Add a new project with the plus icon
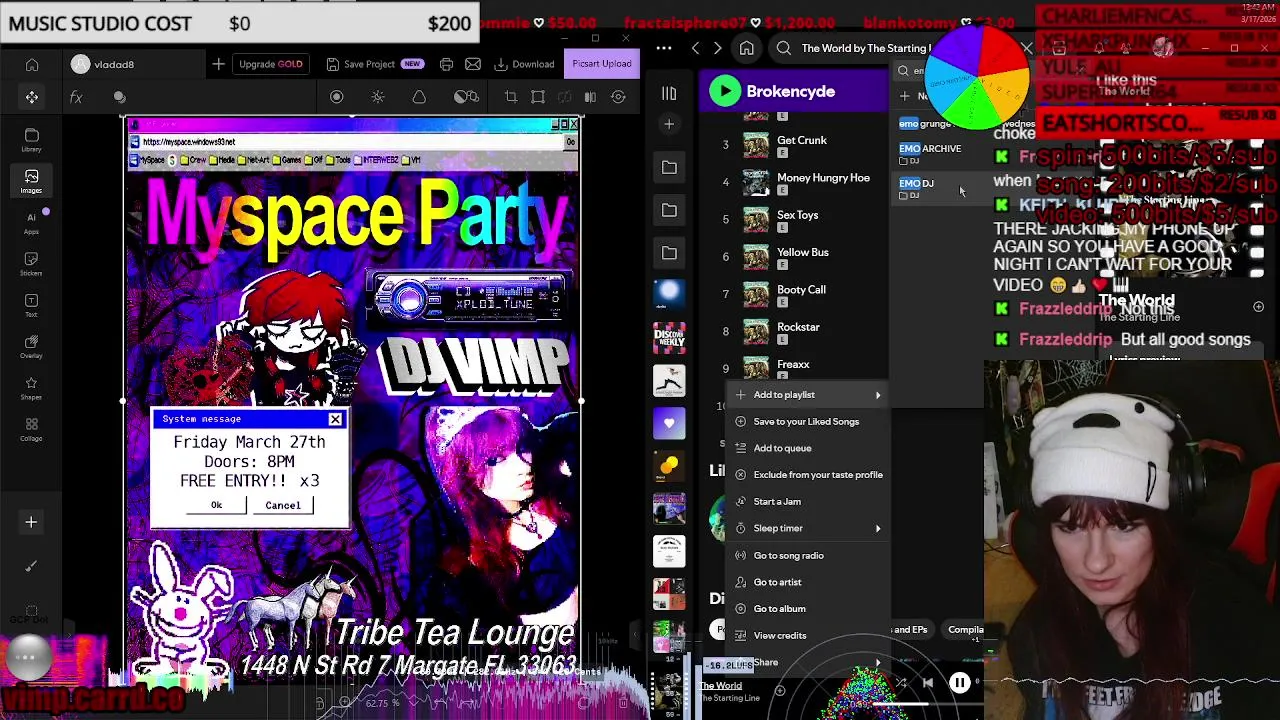 pyautogui.click(x=218, y=64)
